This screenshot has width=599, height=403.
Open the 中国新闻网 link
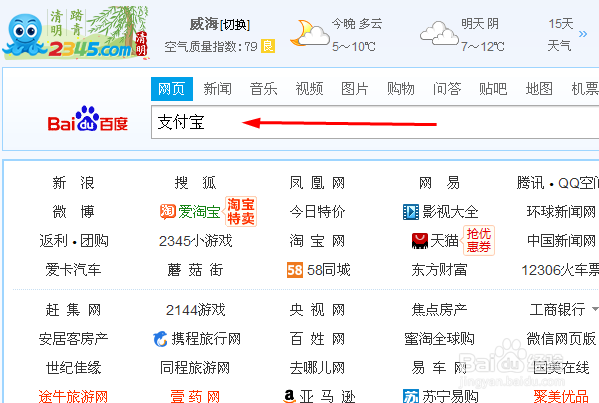pyautogui.click(x=561, y=241)
